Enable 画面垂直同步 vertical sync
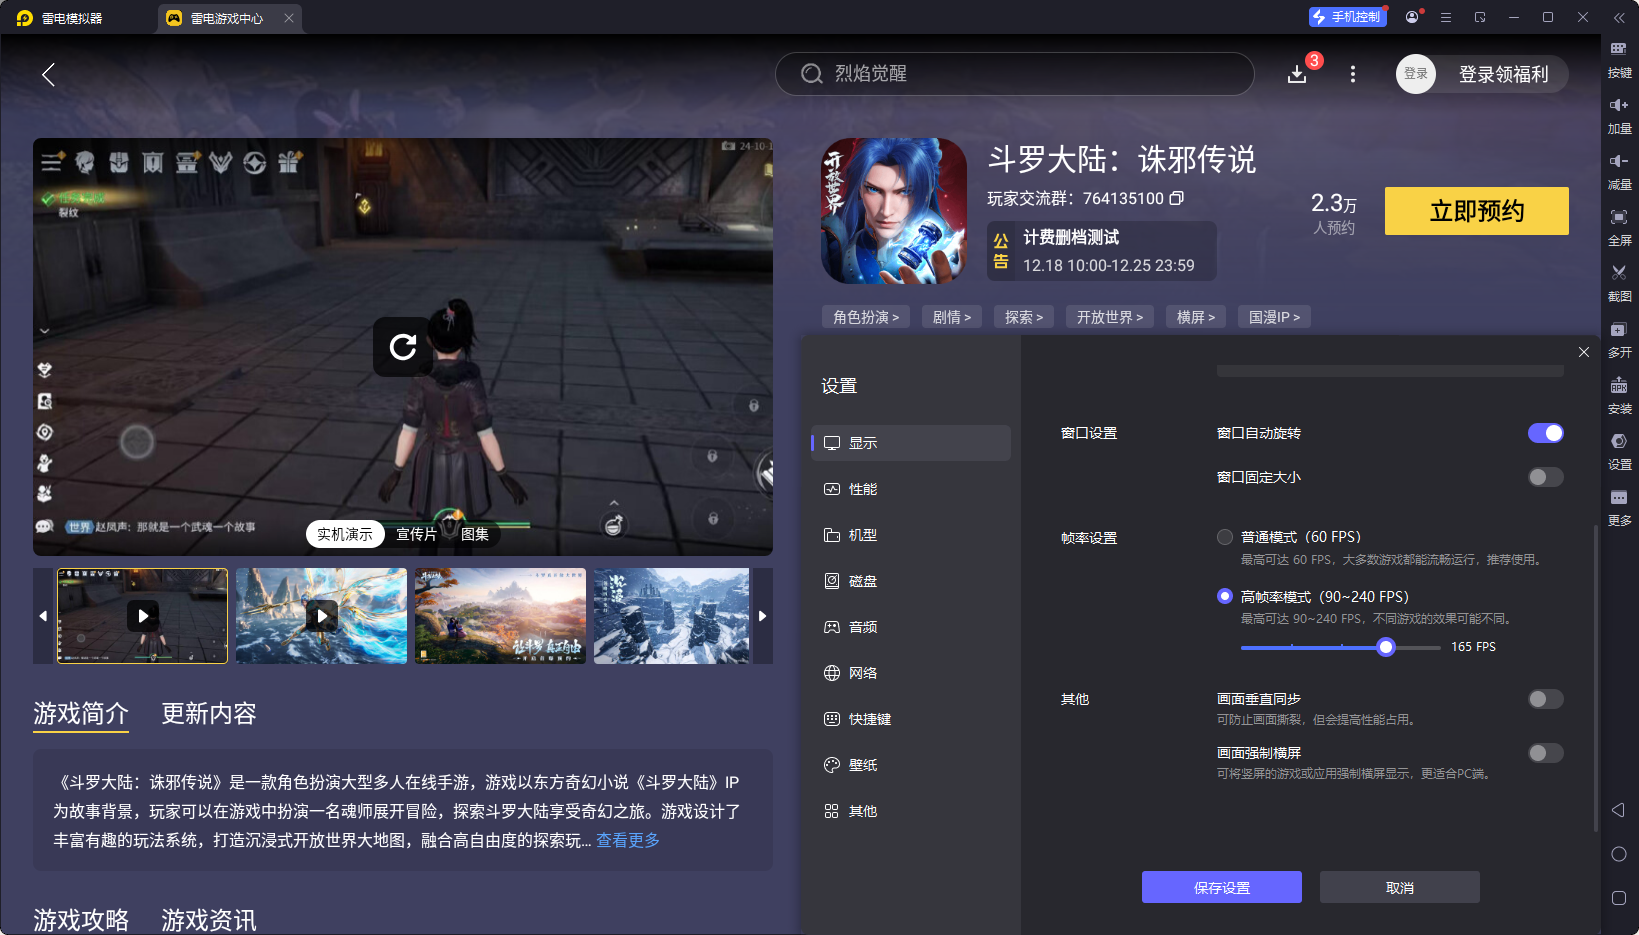The image size is (1639, 935). pyautogui.click(x=1545, y=699)
